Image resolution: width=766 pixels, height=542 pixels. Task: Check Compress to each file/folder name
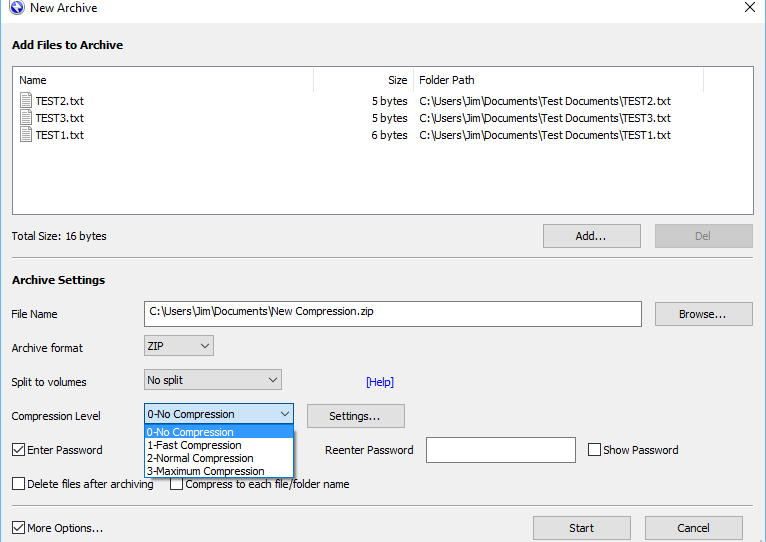point(176,484)
